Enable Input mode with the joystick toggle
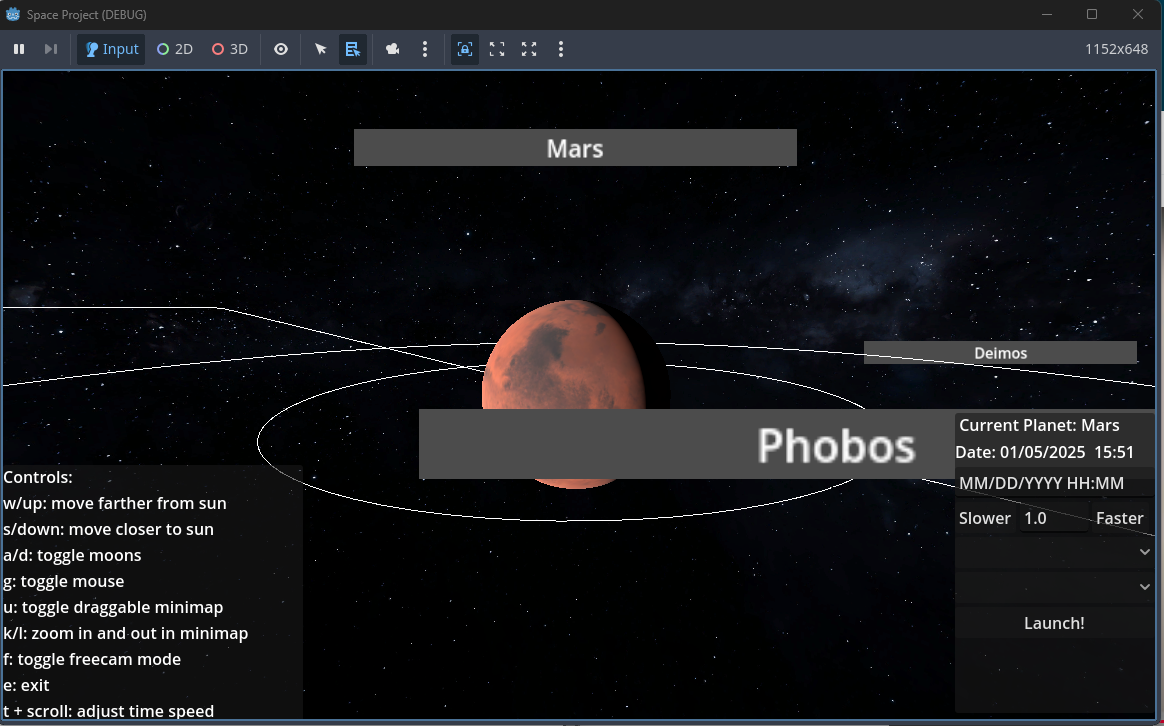 [110, 49]
